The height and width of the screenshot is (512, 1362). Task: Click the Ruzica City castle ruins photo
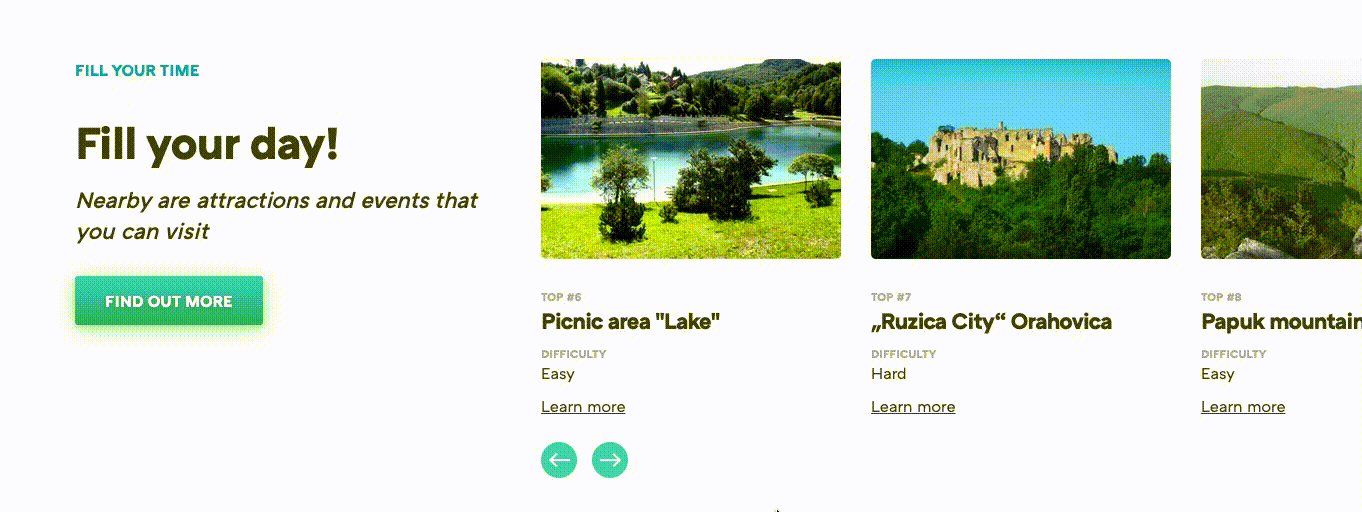click(1021, 159)
